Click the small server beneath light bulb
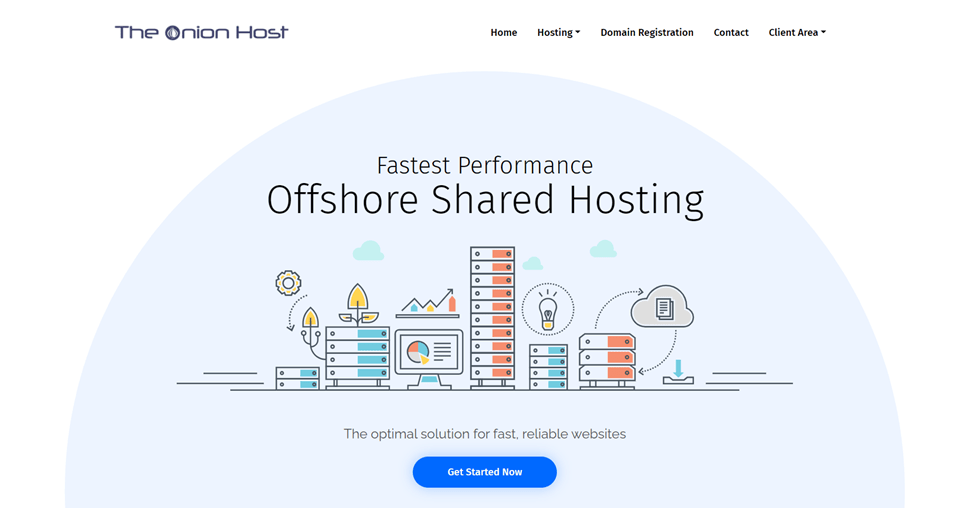The image size is (975, 508). (x=548, y=366)
